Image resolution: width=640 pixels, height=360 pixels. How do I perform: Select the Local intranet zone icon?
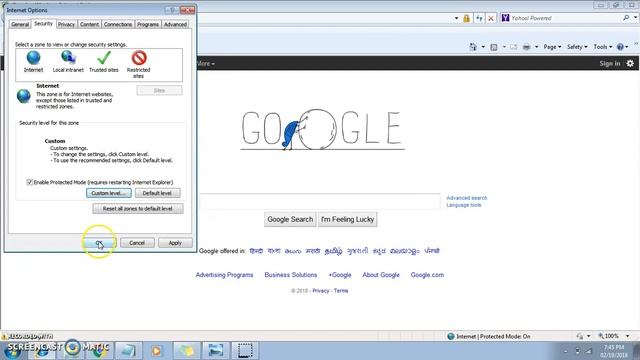tap(68, 58)
